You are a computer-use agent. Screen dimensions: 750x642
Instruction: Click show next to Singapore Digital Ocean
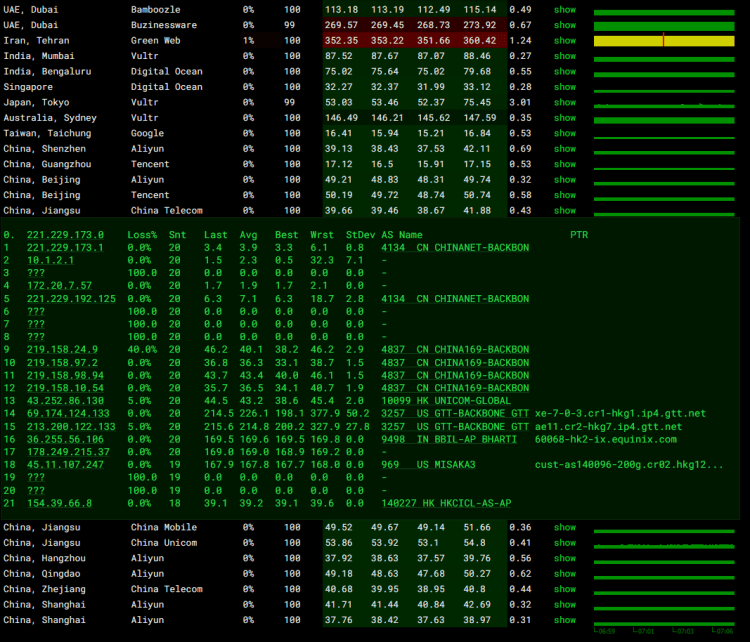tap(565, 87)
